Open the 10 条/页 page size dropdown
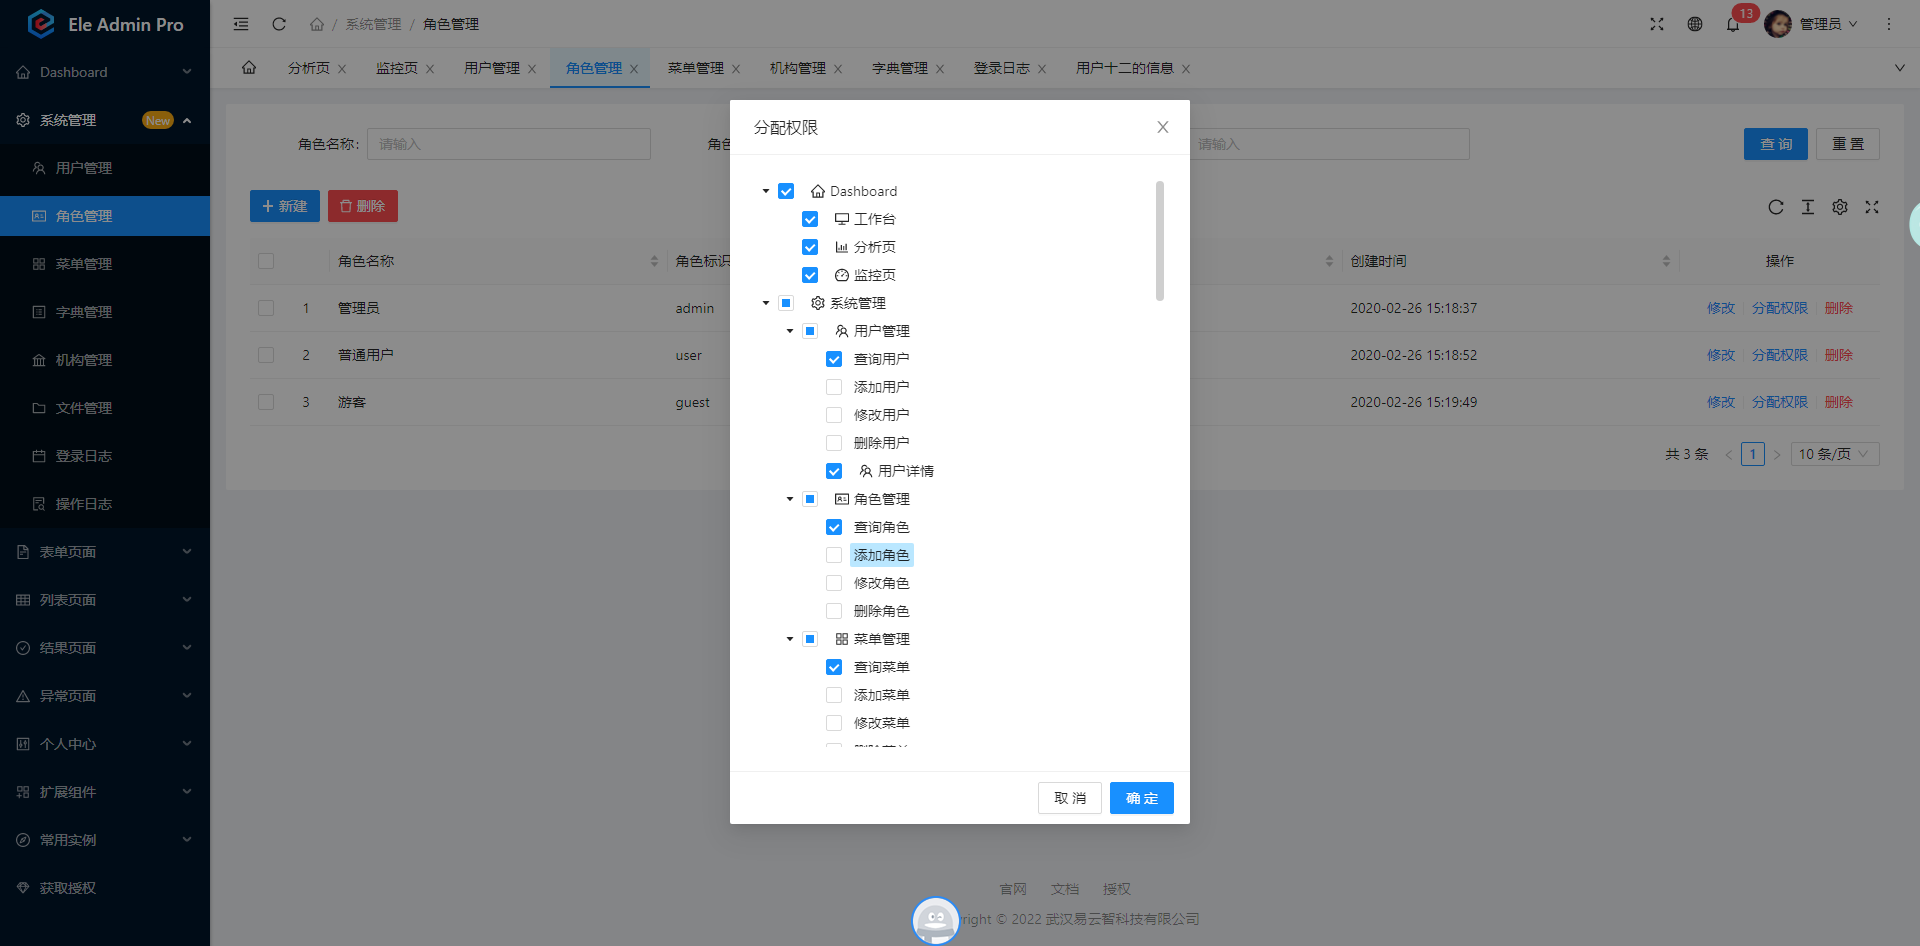1920x946 pixels. [x=1834, y=454]
